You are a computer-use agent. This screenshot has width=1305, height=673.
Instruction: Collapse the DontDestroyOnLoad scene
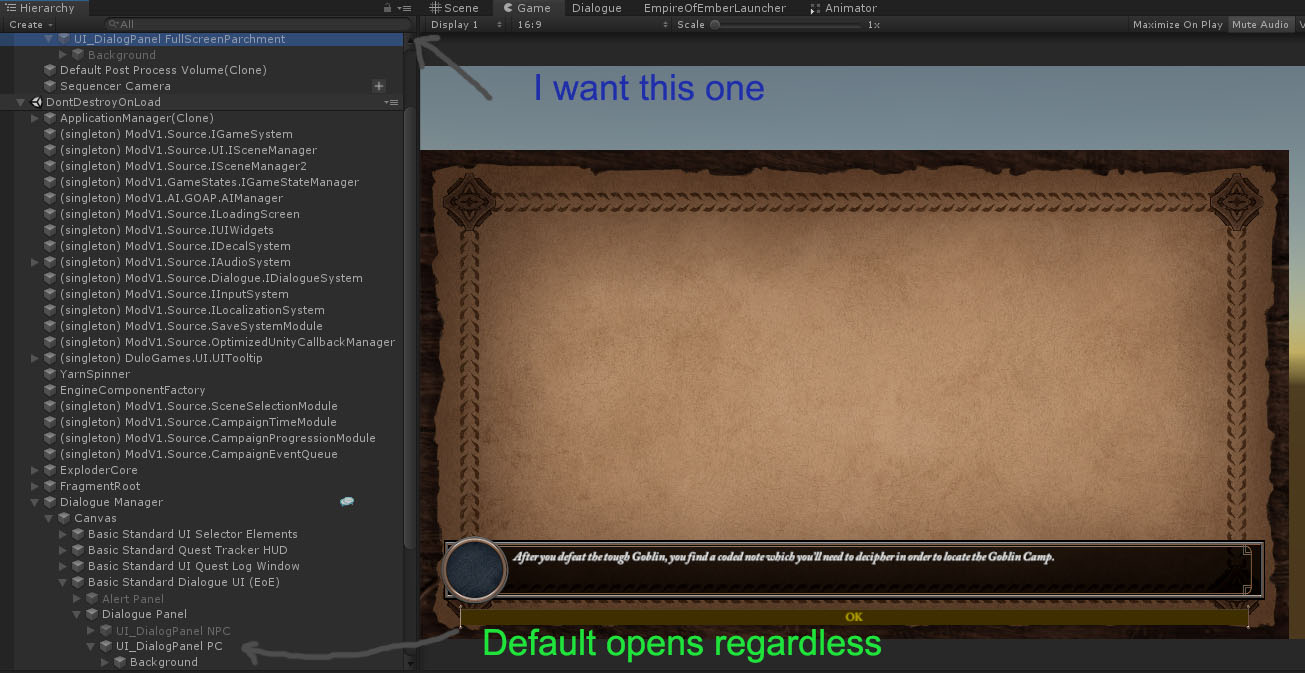coord(21,102)
